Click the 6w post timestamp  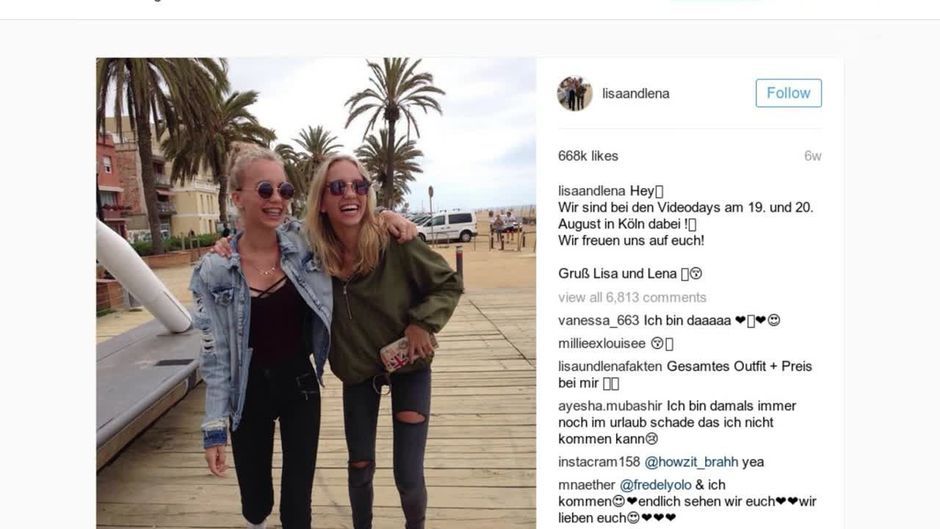(x=812, y=156)
